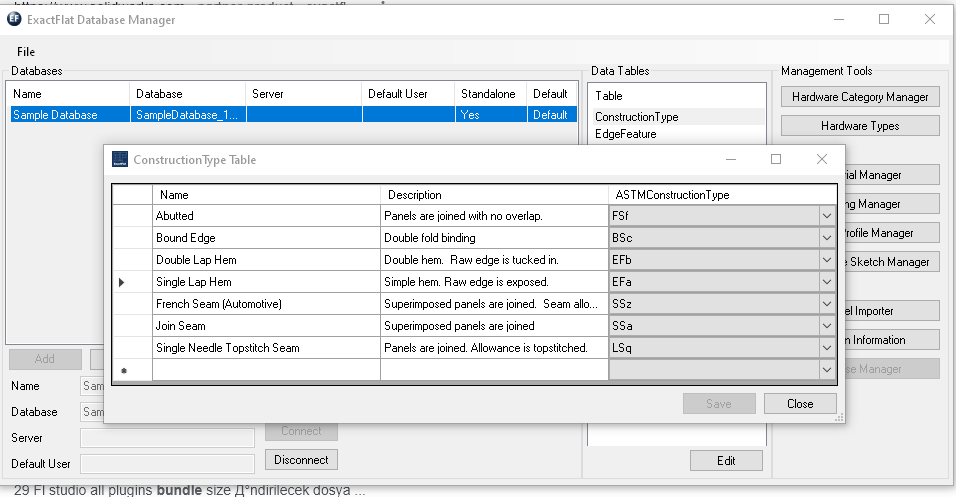
Task: Open ASTM dropdown for Join Seam row
Action: coord(826,326)
